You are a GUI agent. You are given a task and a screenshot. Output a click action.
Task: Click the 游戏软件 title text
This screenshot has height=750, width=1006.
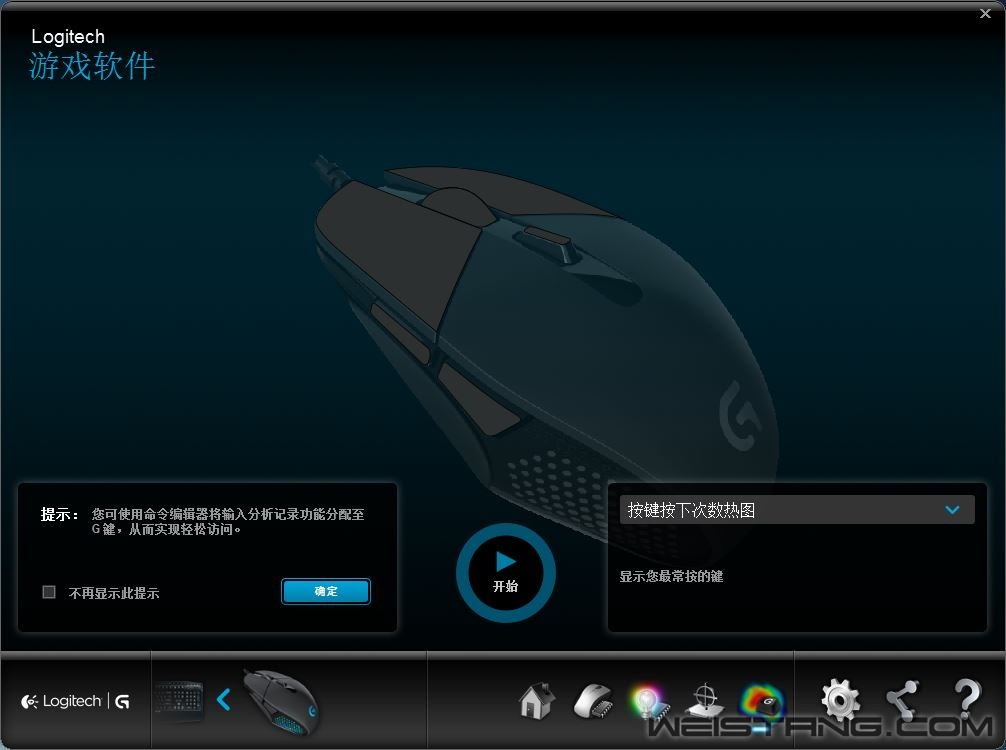pos(92,65)
